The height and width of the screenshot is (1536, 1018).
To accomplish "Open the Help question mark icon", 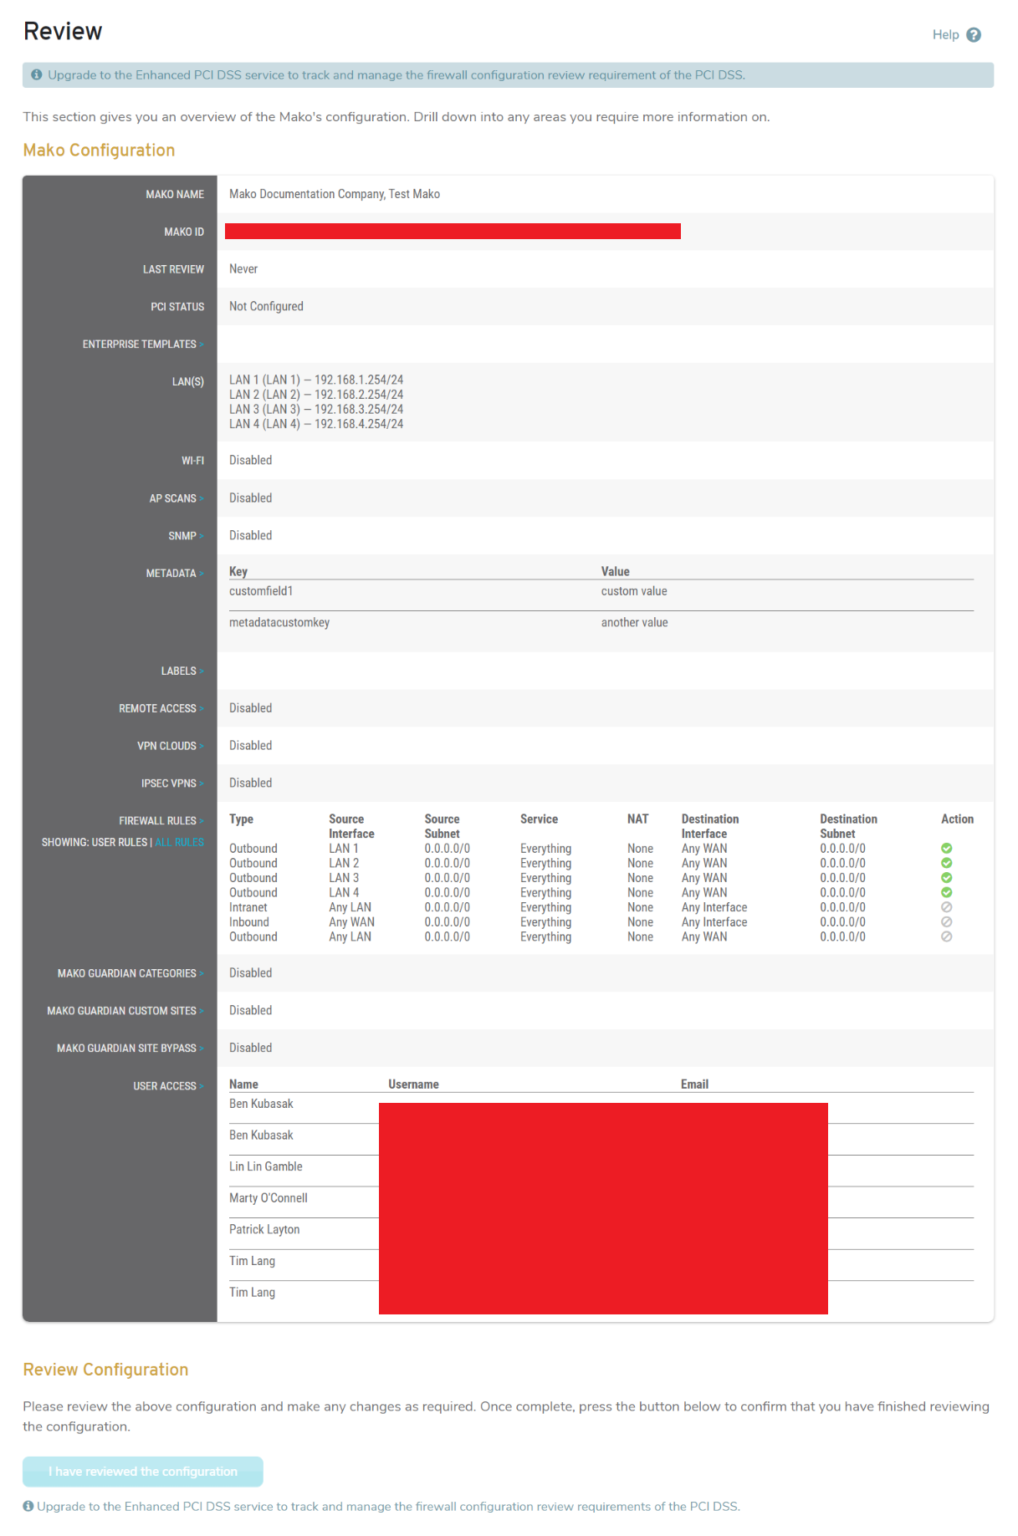I will (974, 33).
